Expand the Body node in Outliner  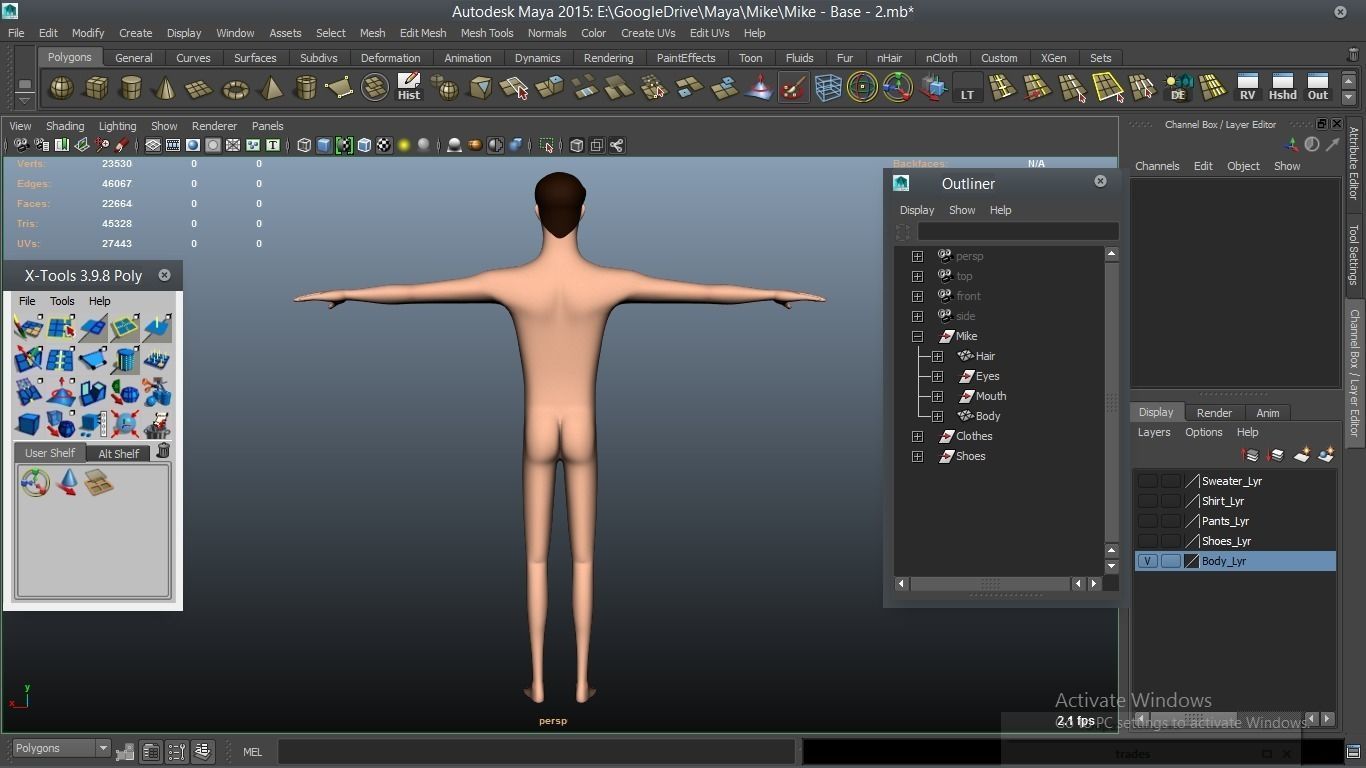pos(937,416)
